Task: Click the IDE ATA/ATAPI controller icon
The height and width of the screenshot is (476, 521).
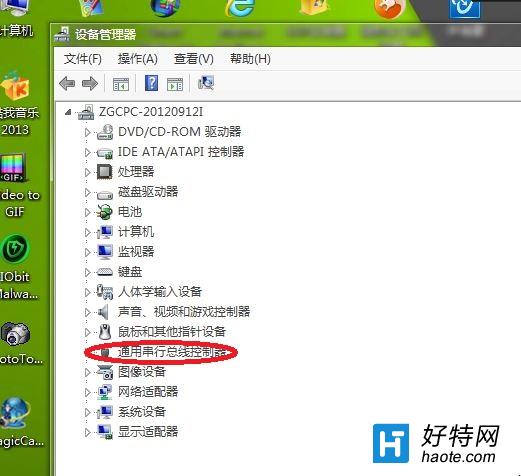Action: (x=105, y=153)
